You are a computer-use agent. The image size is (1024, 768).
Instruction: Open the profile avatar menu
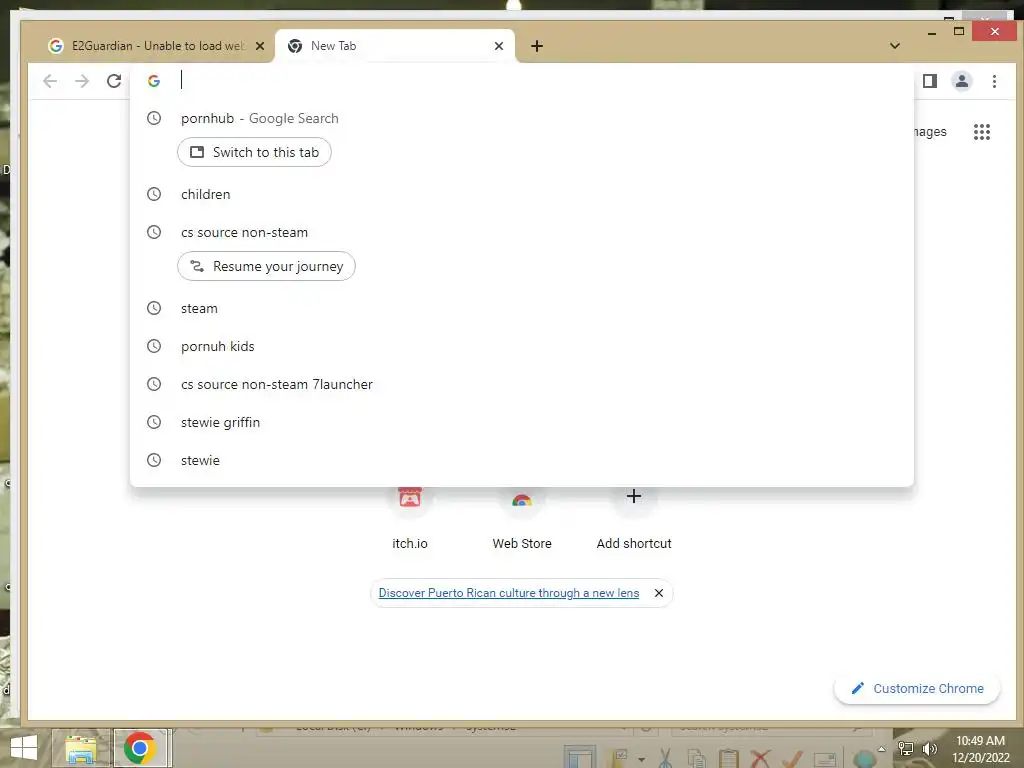962,81
